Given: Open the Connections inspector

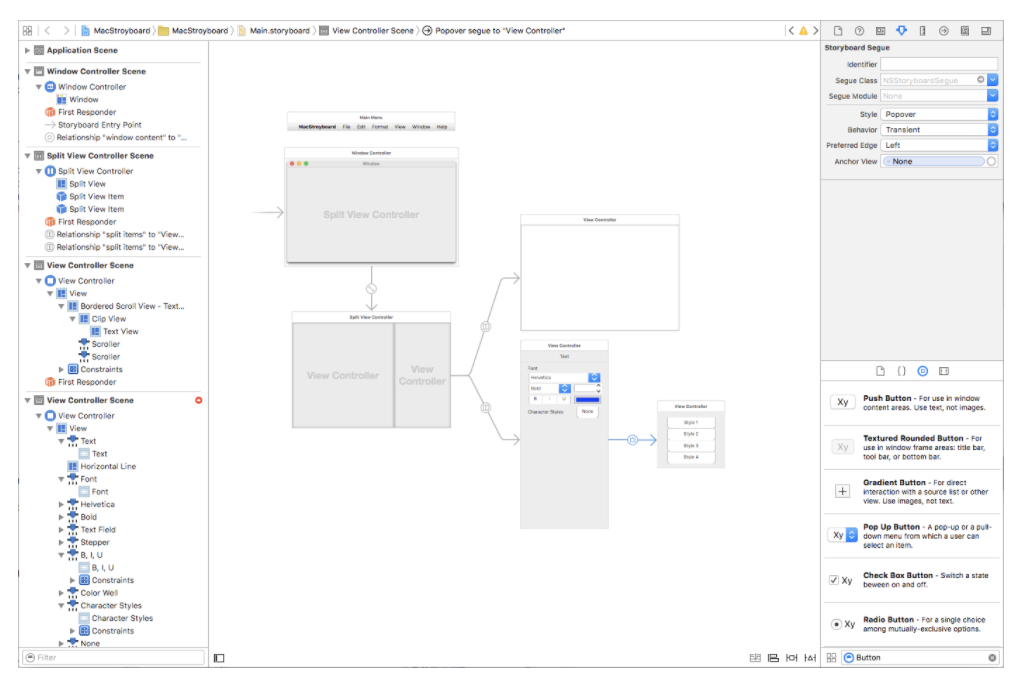Looking at the screenshot, I should tap(943, 31).
